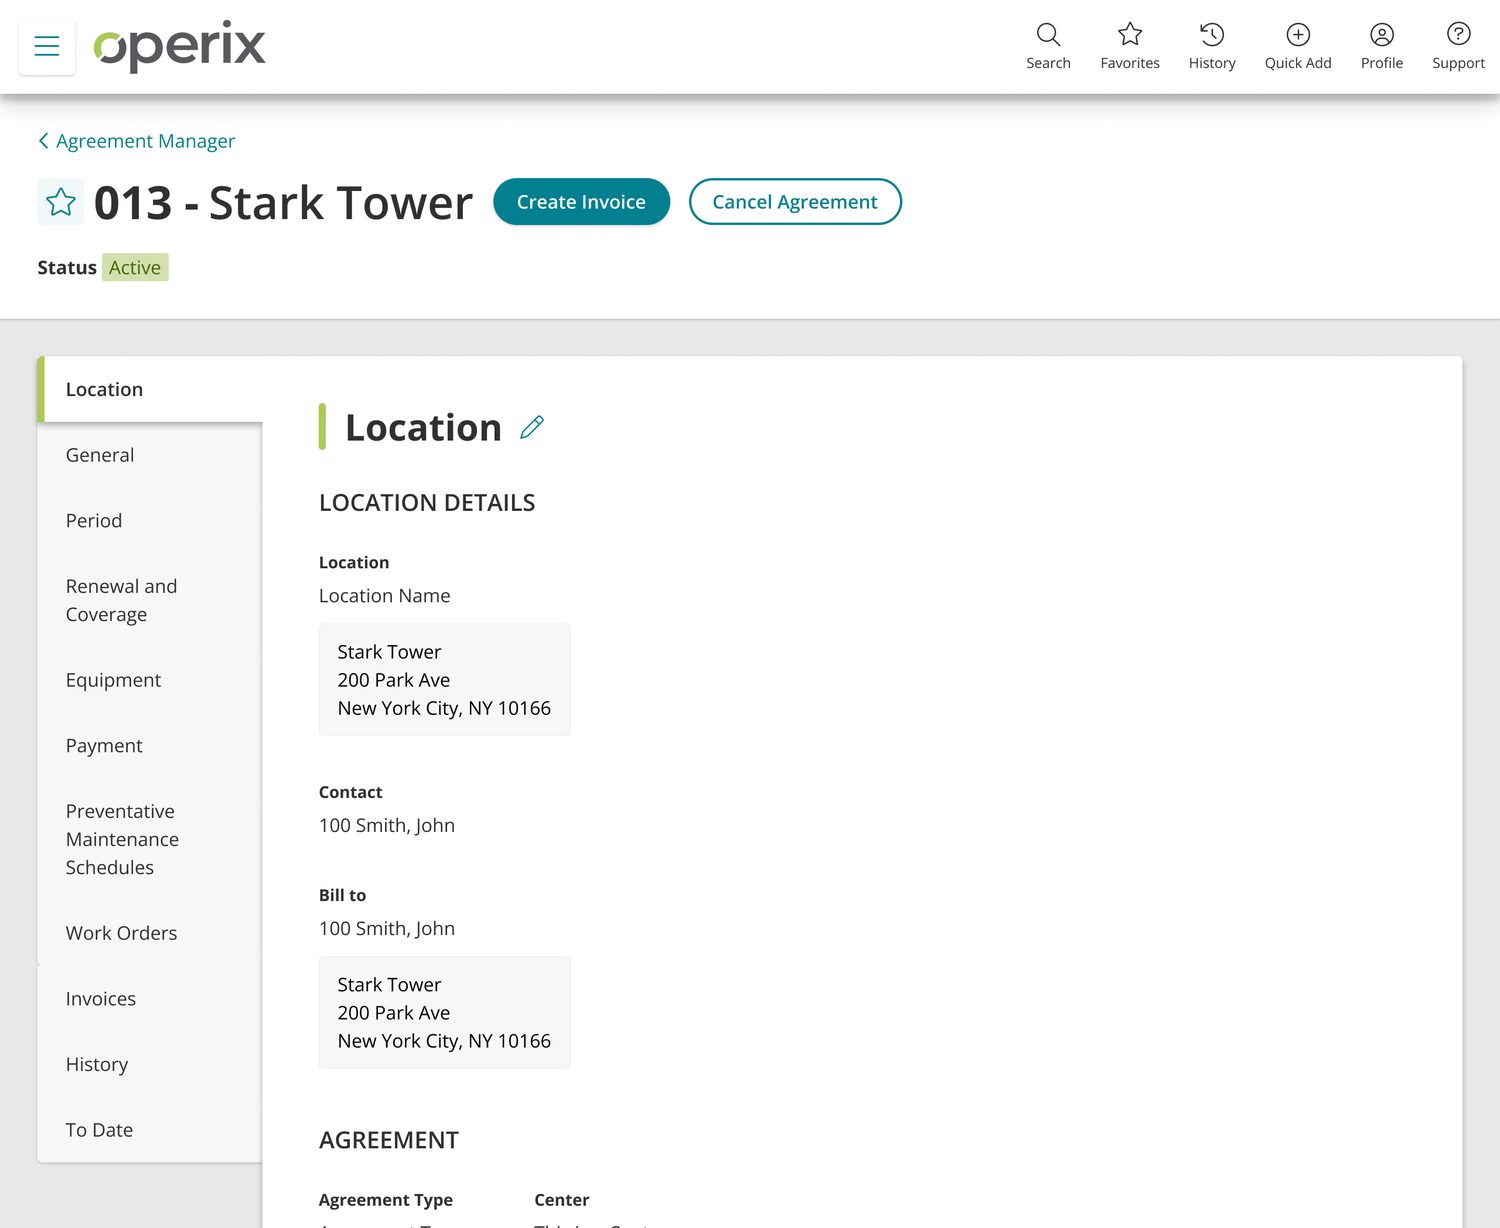This screenshot has width=1500, height=1228.
Task: Open the History side tab
Action: pos(150,1064)
